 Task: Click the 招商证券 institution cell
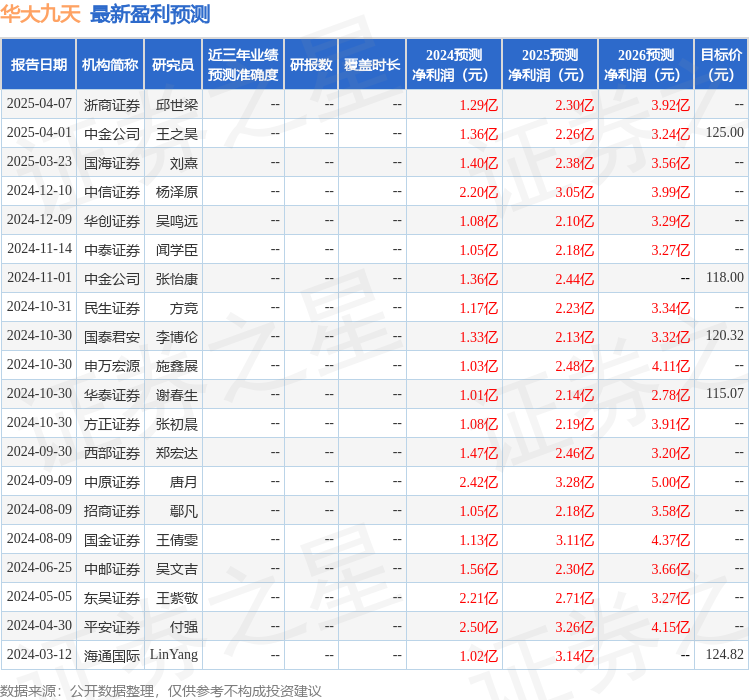112,511
